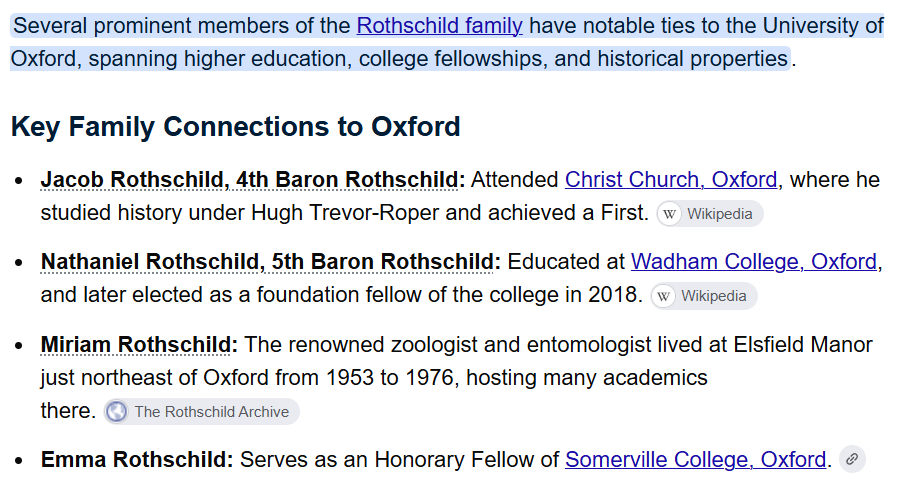Click the Wikipedia source chip after Jacob Rothschild
Viewport: 907px width, 496px height.
click(710, 214)
